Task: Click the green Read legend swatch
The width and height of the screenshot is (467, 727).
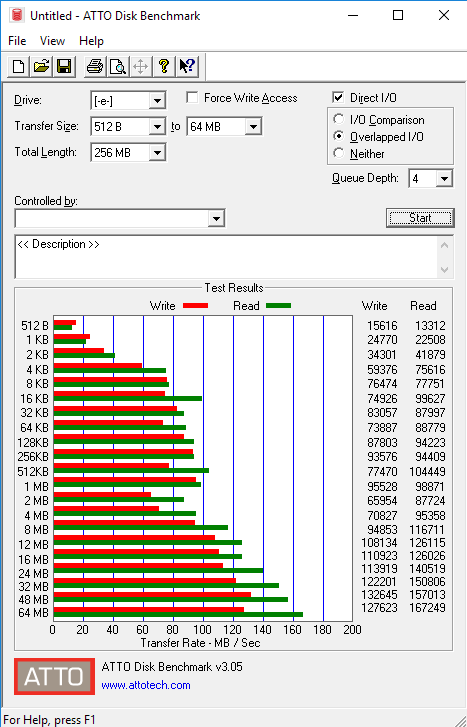Action: click(279, 306)
